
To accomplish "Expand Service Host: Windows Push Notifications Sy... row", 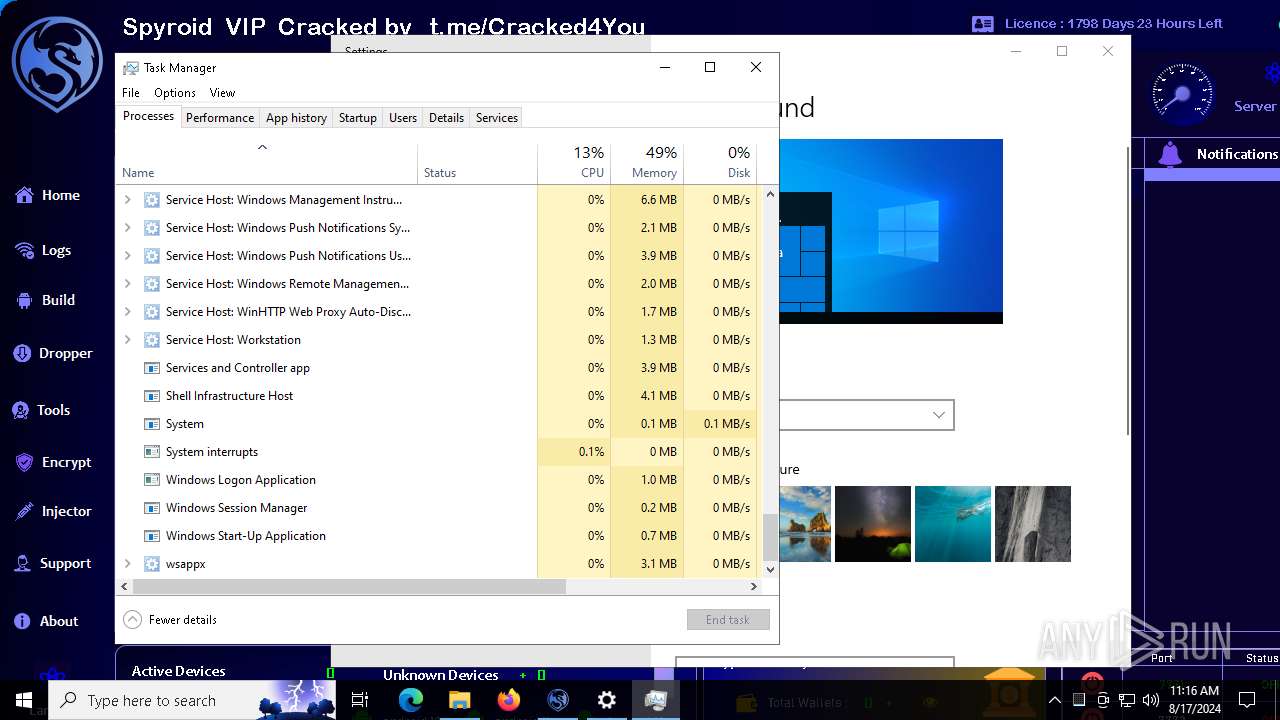I will coord(127,228).
